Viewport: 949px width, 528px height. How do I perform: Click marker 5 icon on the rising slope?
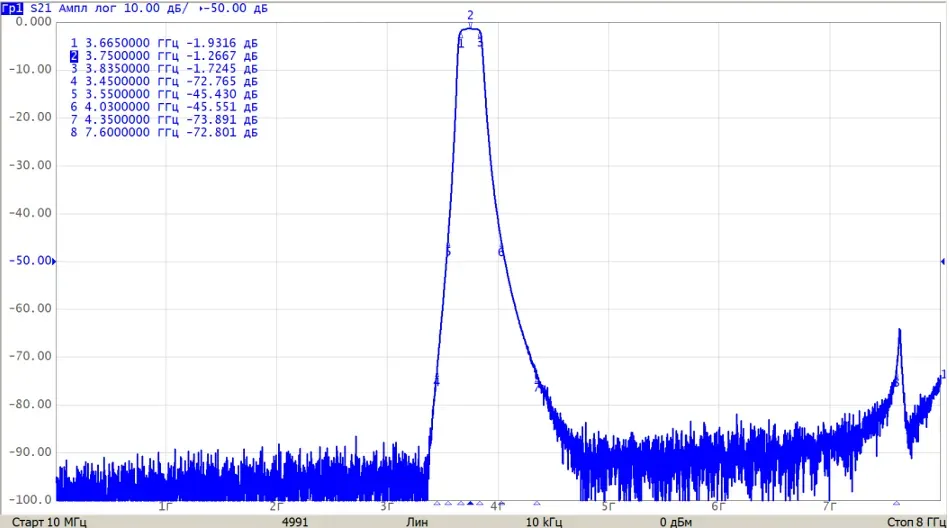pyautogui.click(x=448, y=252)
